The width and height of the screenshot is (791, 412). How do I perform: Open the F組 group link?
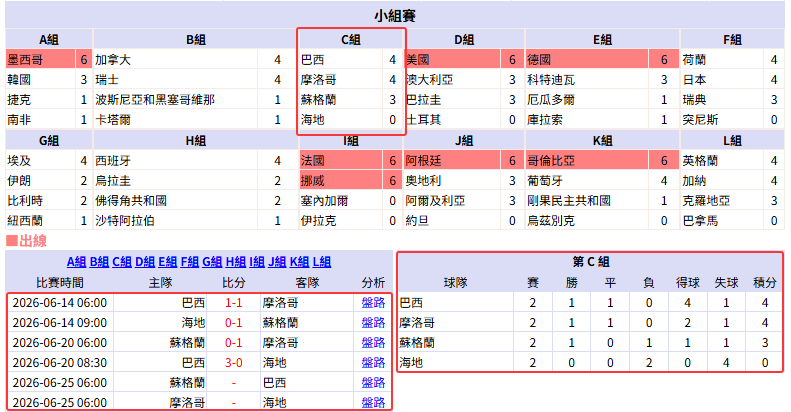point(190,262)
